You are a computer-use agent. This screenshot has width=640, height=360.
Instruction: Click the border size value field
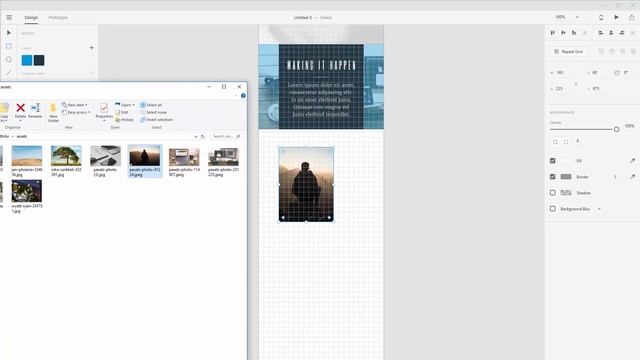pyautogui.click(x=615, y=177)
